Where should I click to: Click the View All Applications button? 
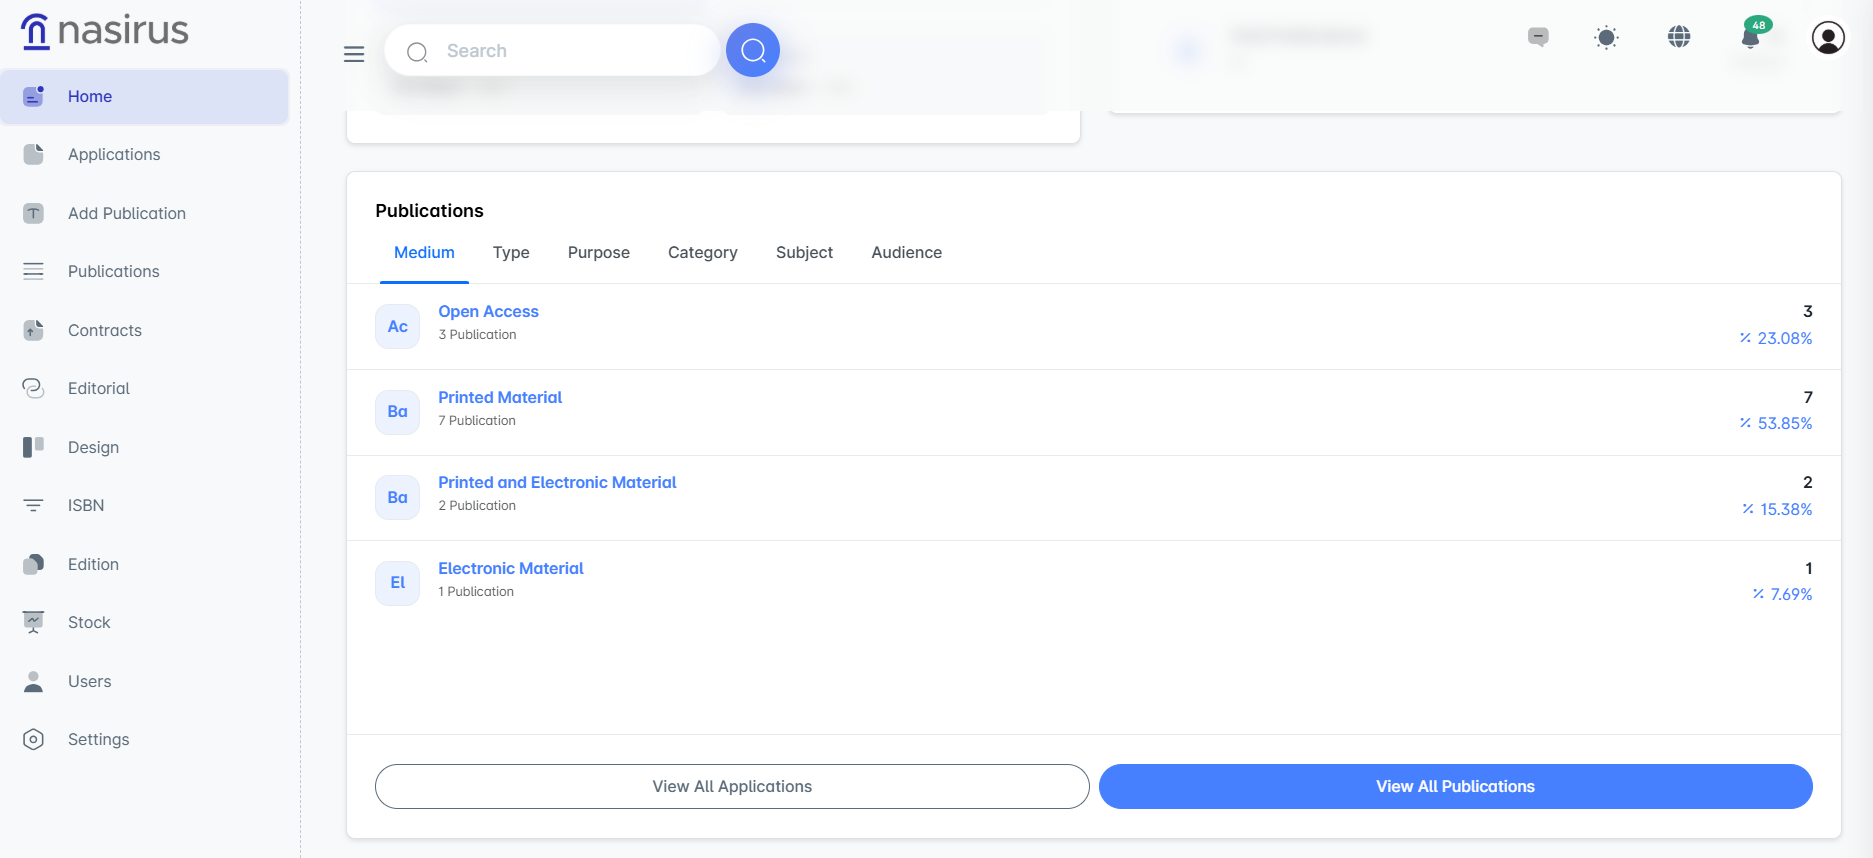click(732, 786)
